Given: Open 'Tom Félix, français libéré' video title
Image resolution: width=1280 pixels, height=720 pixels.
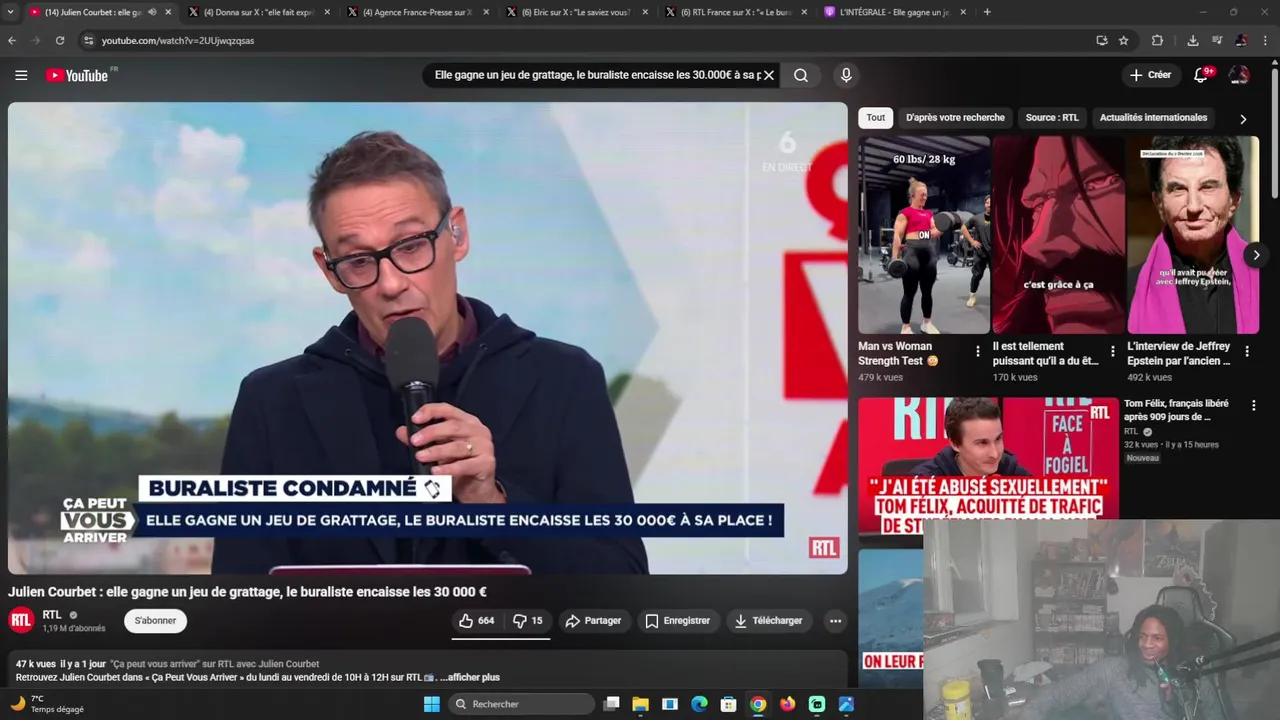Looking at the screenshot, I should (1176, 410).
